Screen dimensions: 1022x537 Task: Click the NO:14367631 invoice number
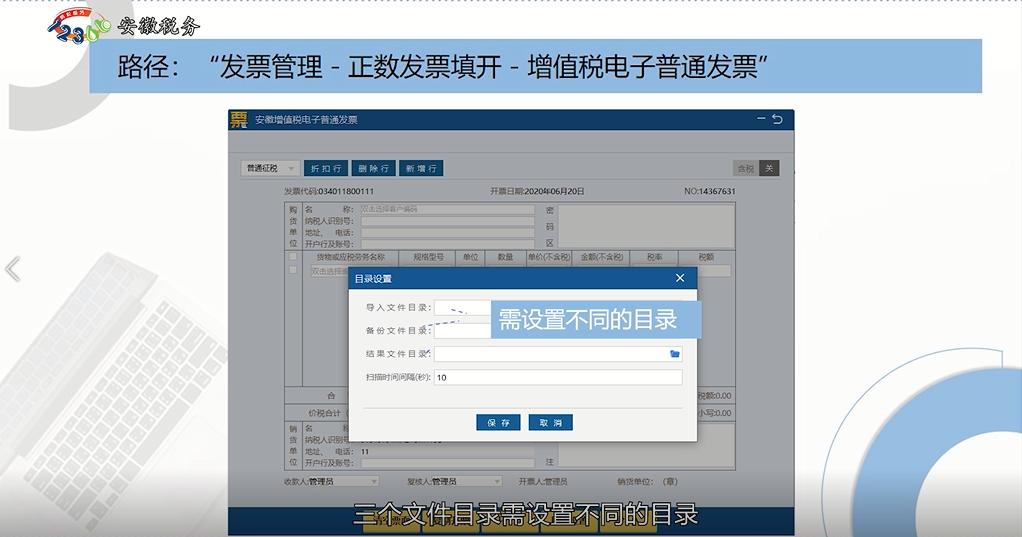click(x=709, y=191)
